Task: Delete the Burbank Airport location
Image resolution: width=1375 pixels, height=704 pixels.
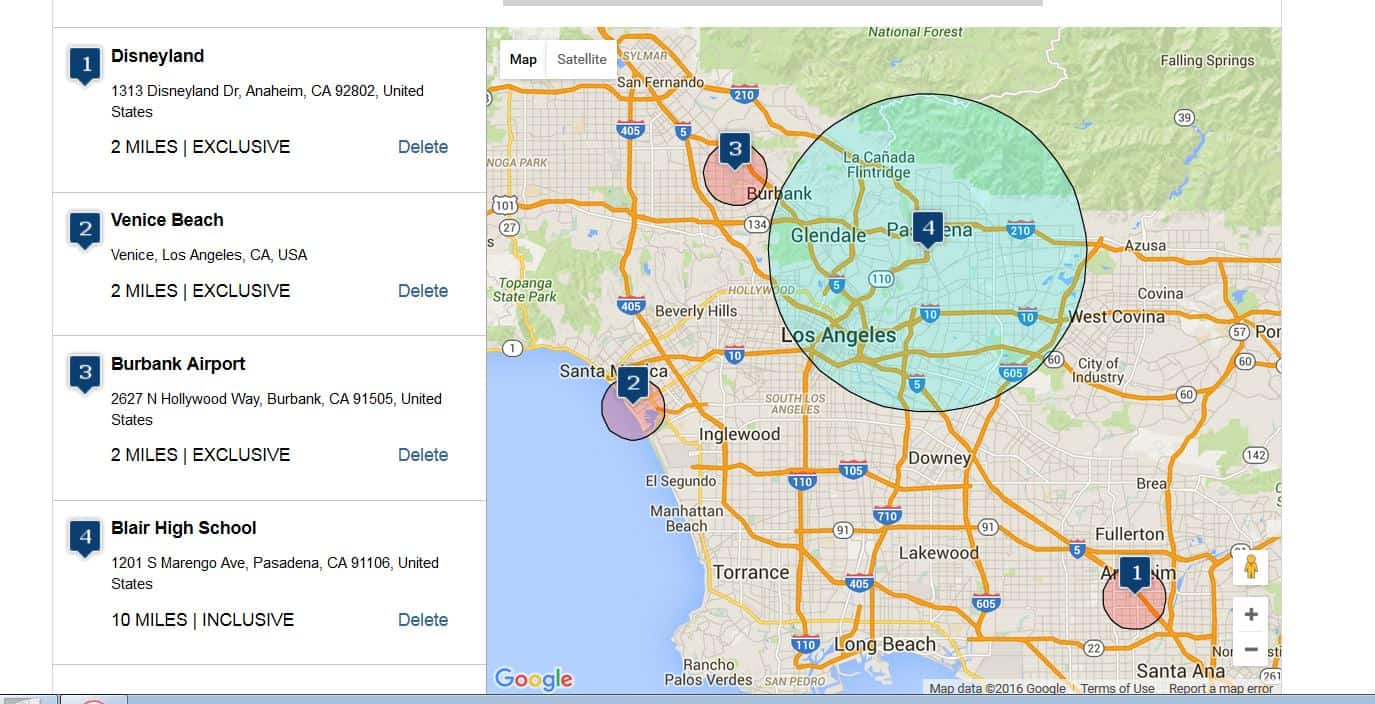Action: click(x=423, y=455)
